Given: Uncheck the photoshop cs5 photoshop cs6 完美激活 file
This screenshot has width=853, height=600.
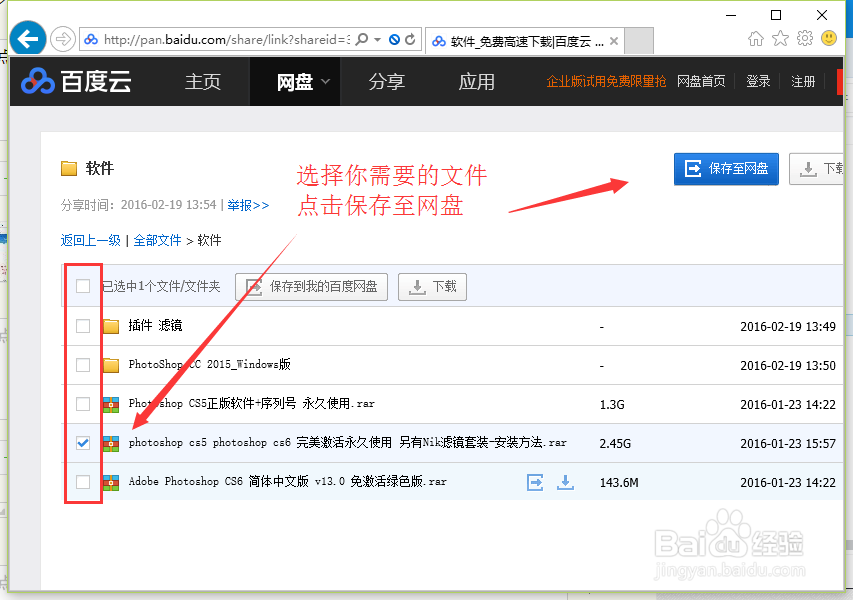Looking at the screenshot, I should 83,443.
